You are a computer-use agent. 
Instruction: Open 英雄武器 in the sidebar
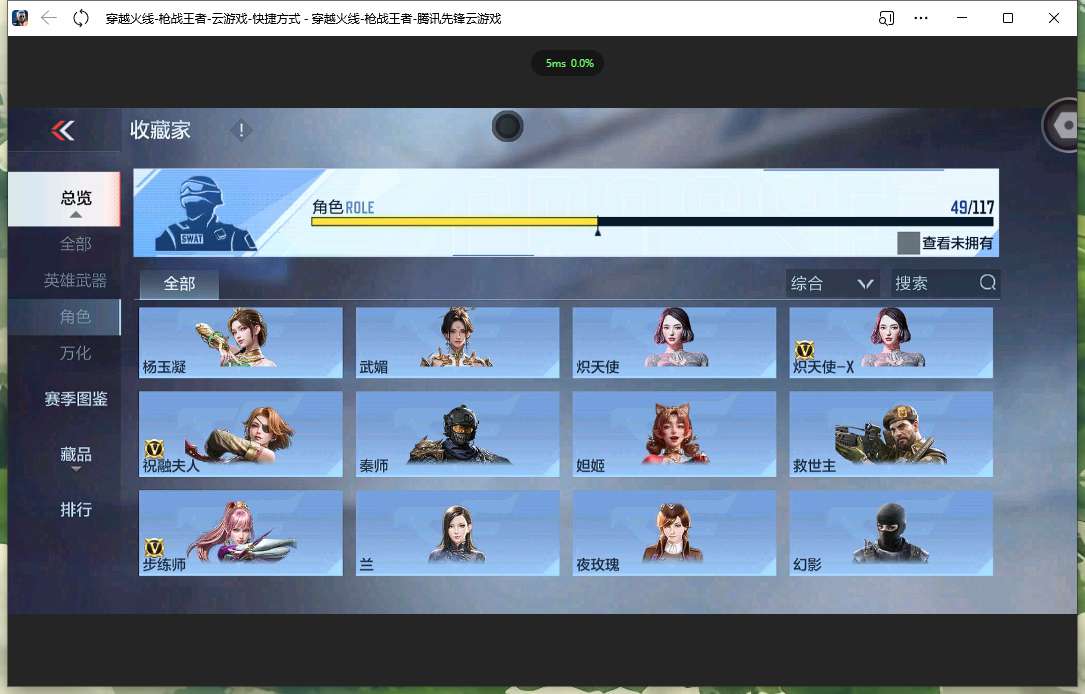[75, 280]
